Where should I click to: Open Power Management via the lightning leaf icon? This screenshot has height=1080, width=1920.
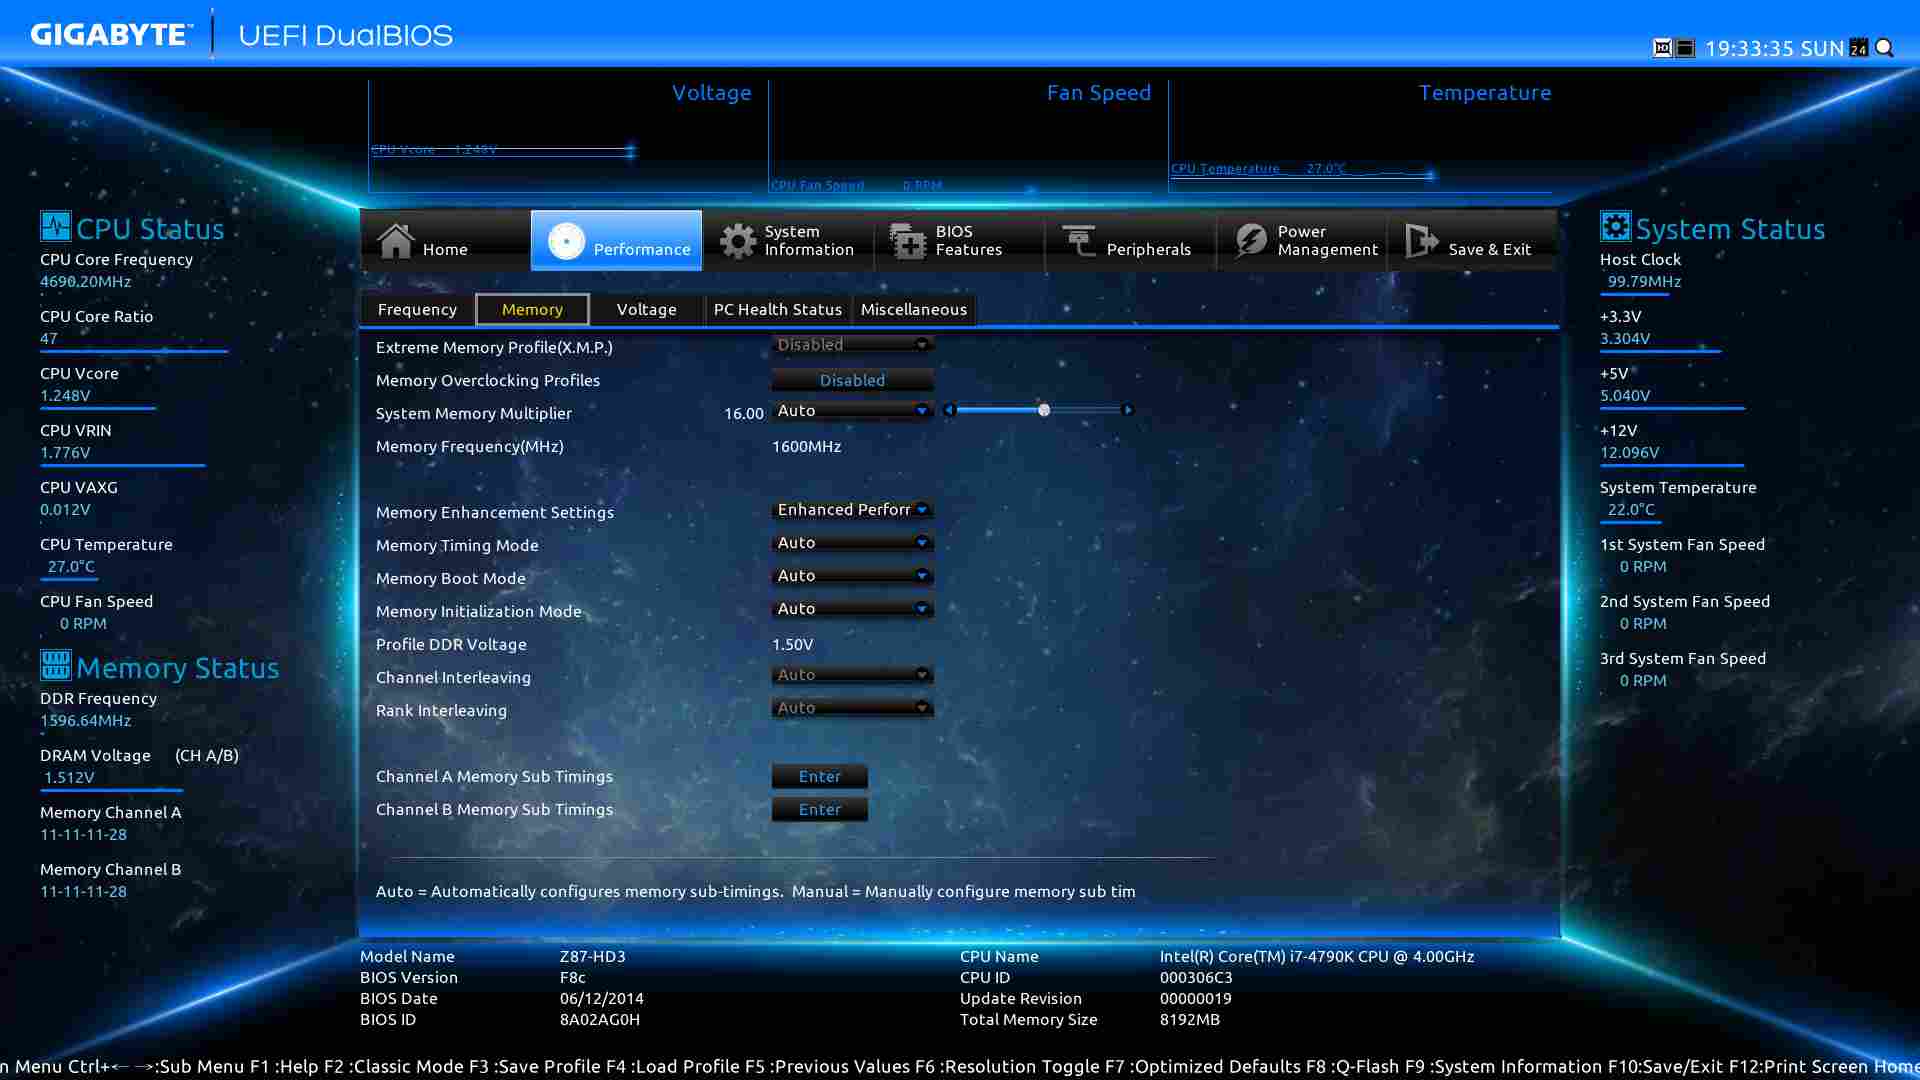point(1250,241)
